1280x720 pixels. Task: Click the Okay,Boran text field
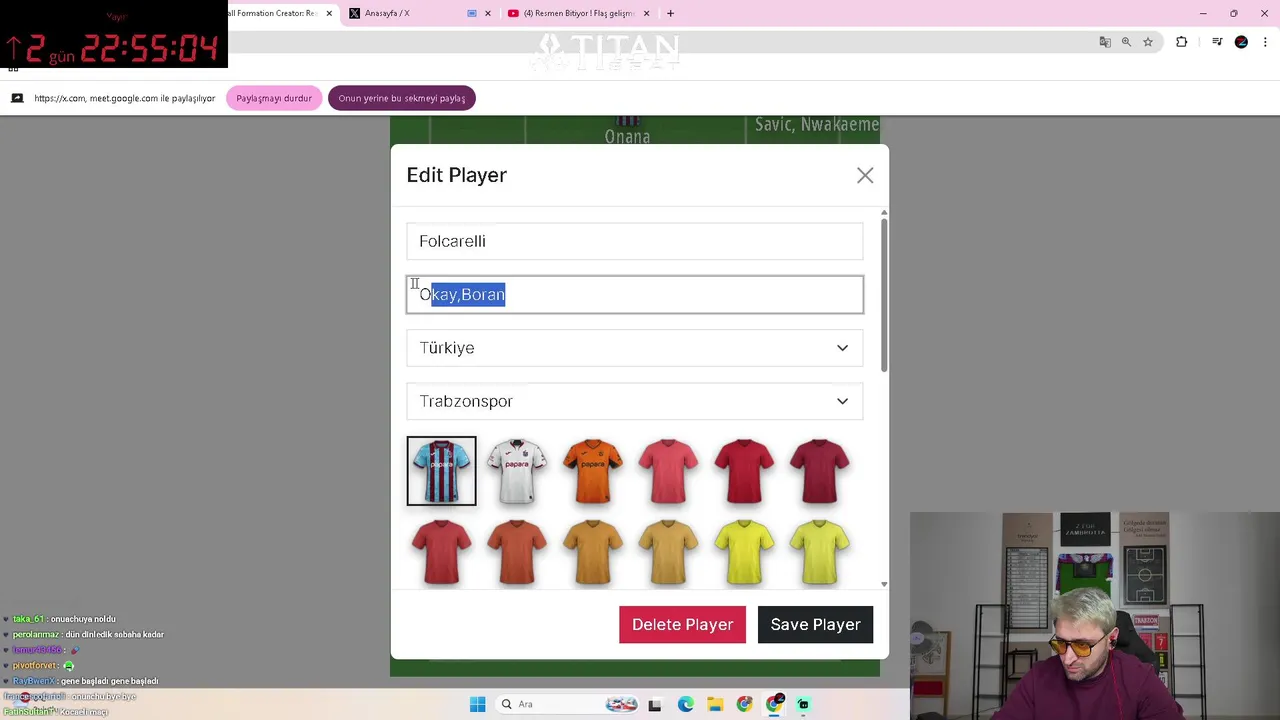click(635, 294)
